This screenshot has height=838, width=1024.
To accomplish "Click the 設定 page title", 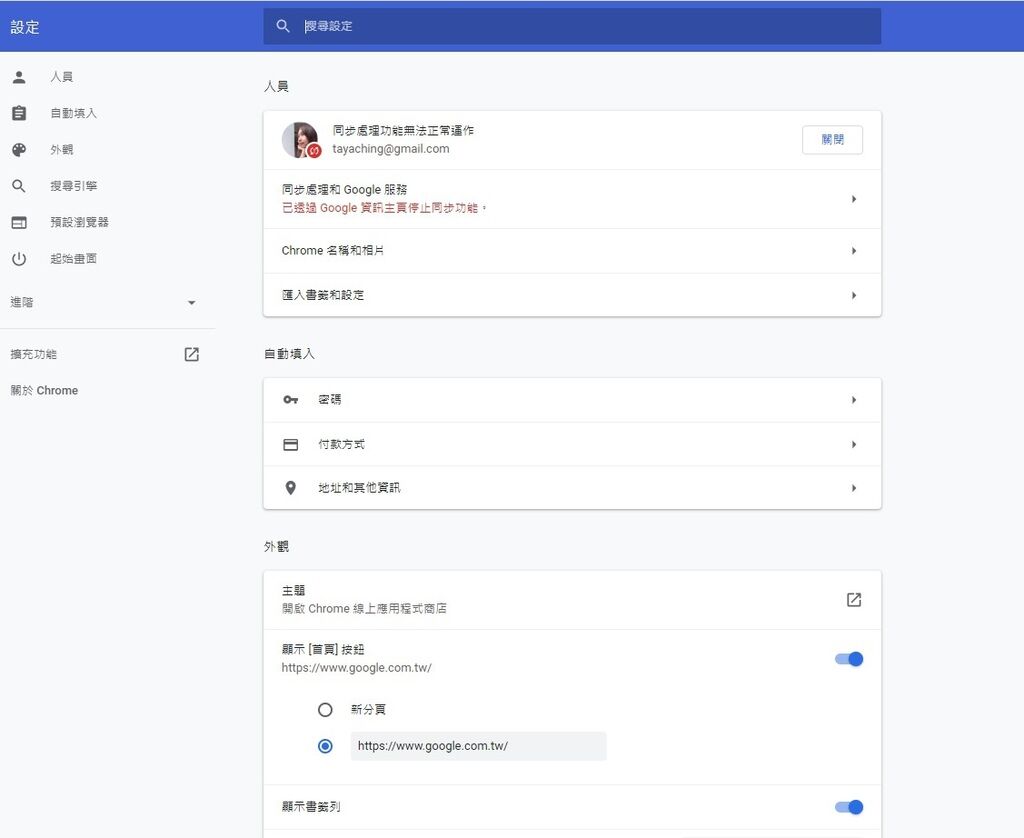I will coord(25,27).
